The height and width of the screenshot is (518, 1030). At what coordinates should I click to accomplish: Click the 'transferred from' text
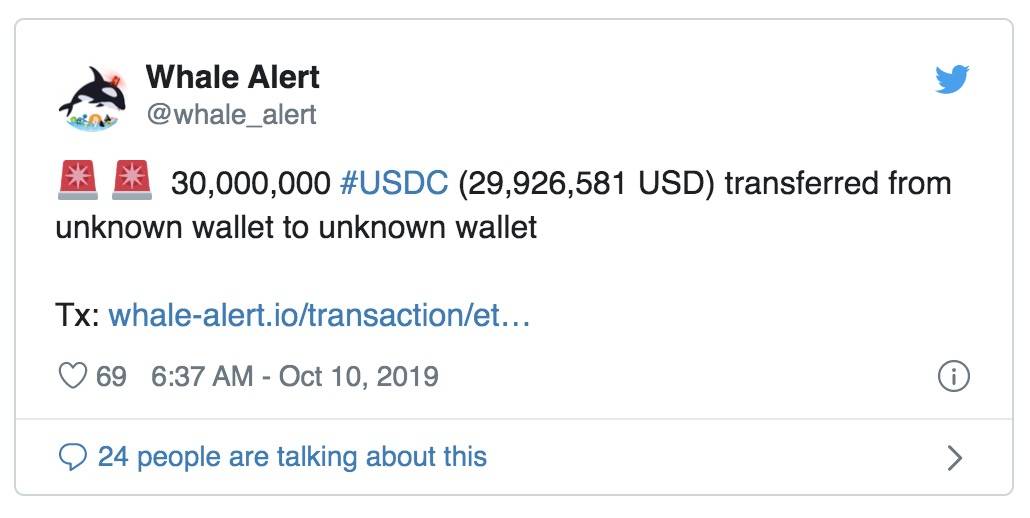pos(838,183)
